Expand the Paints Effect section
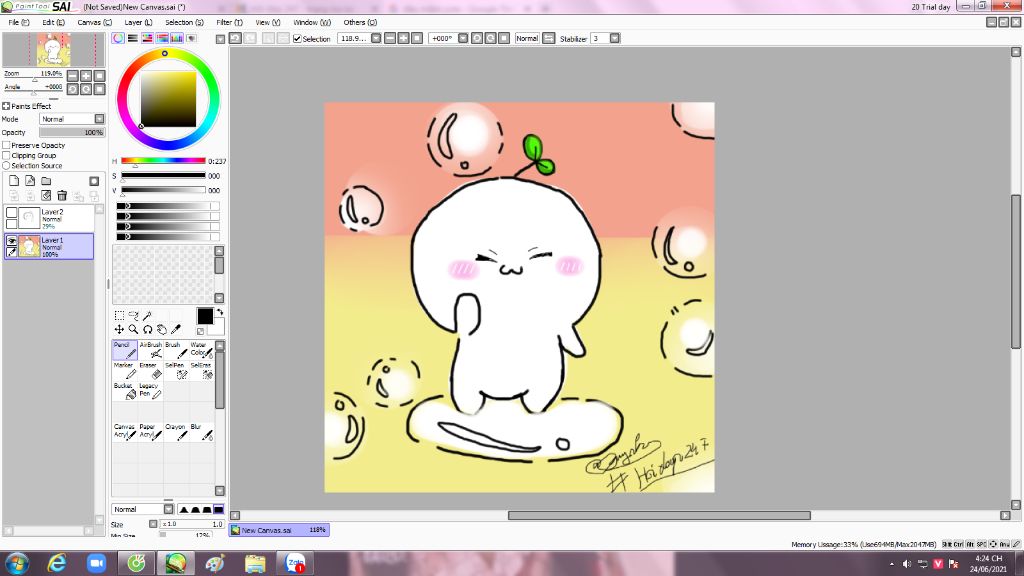1024x576 pixels. 6,106
